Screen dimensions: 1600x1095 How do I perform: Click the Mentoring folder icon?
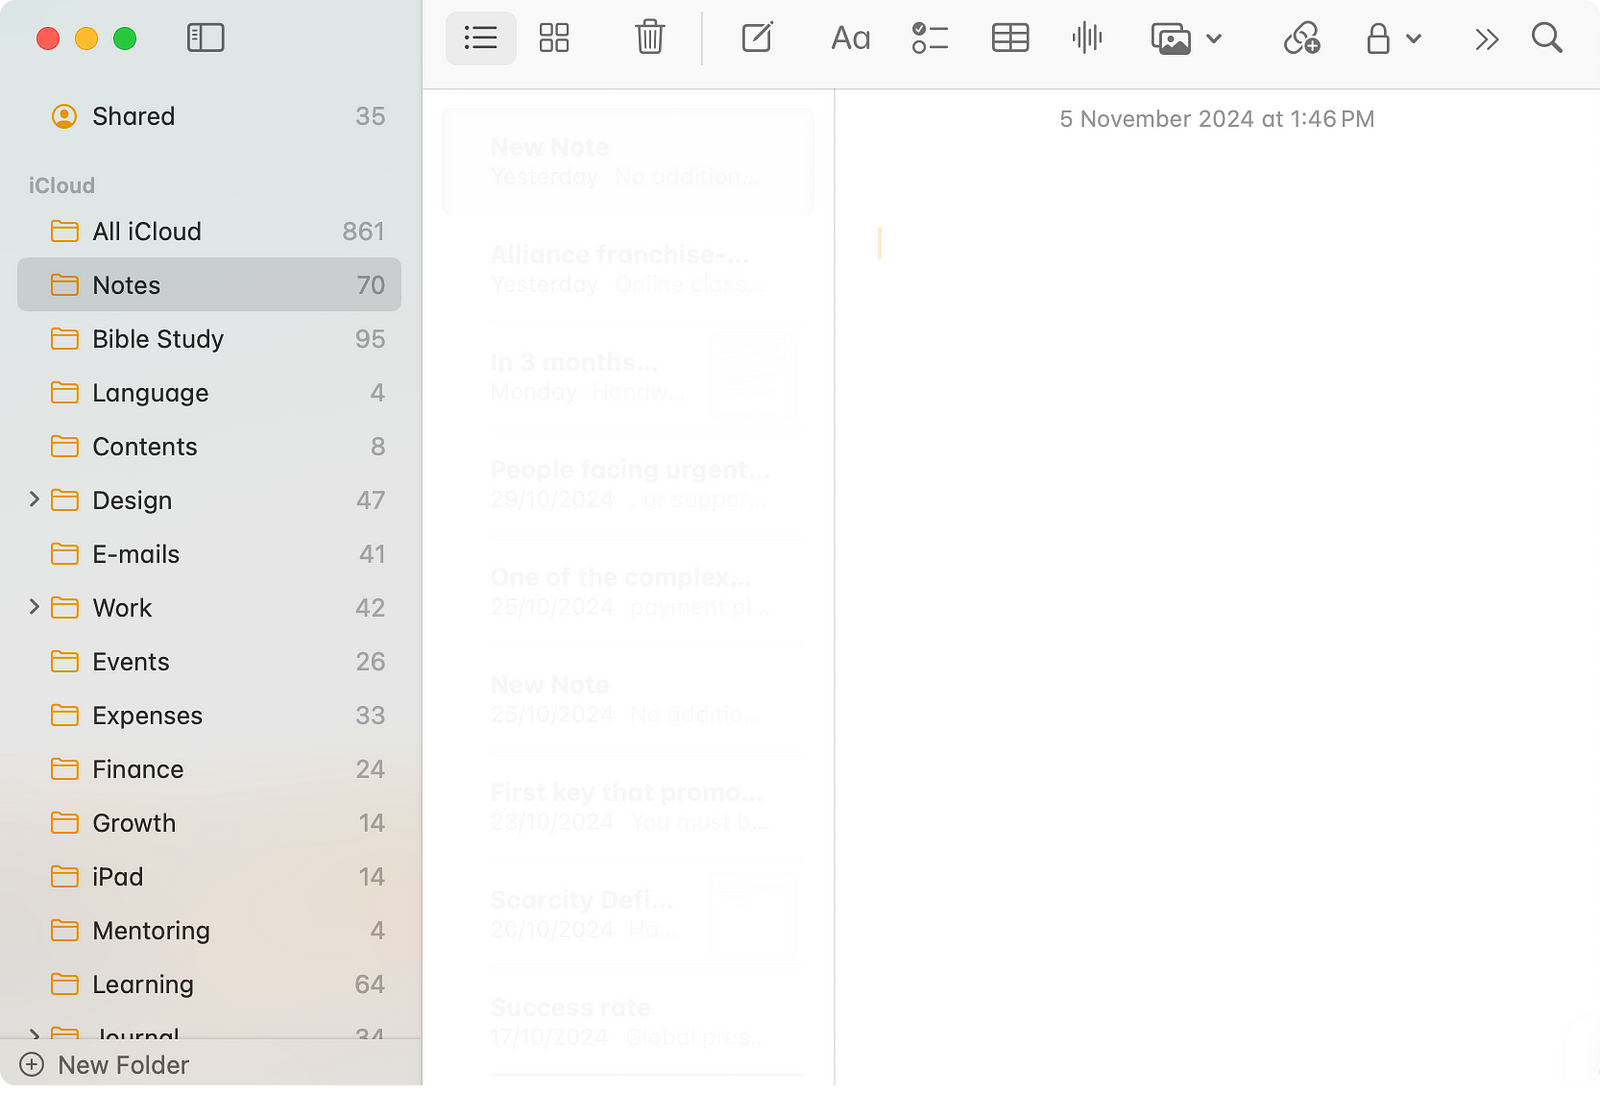point(65,931)
